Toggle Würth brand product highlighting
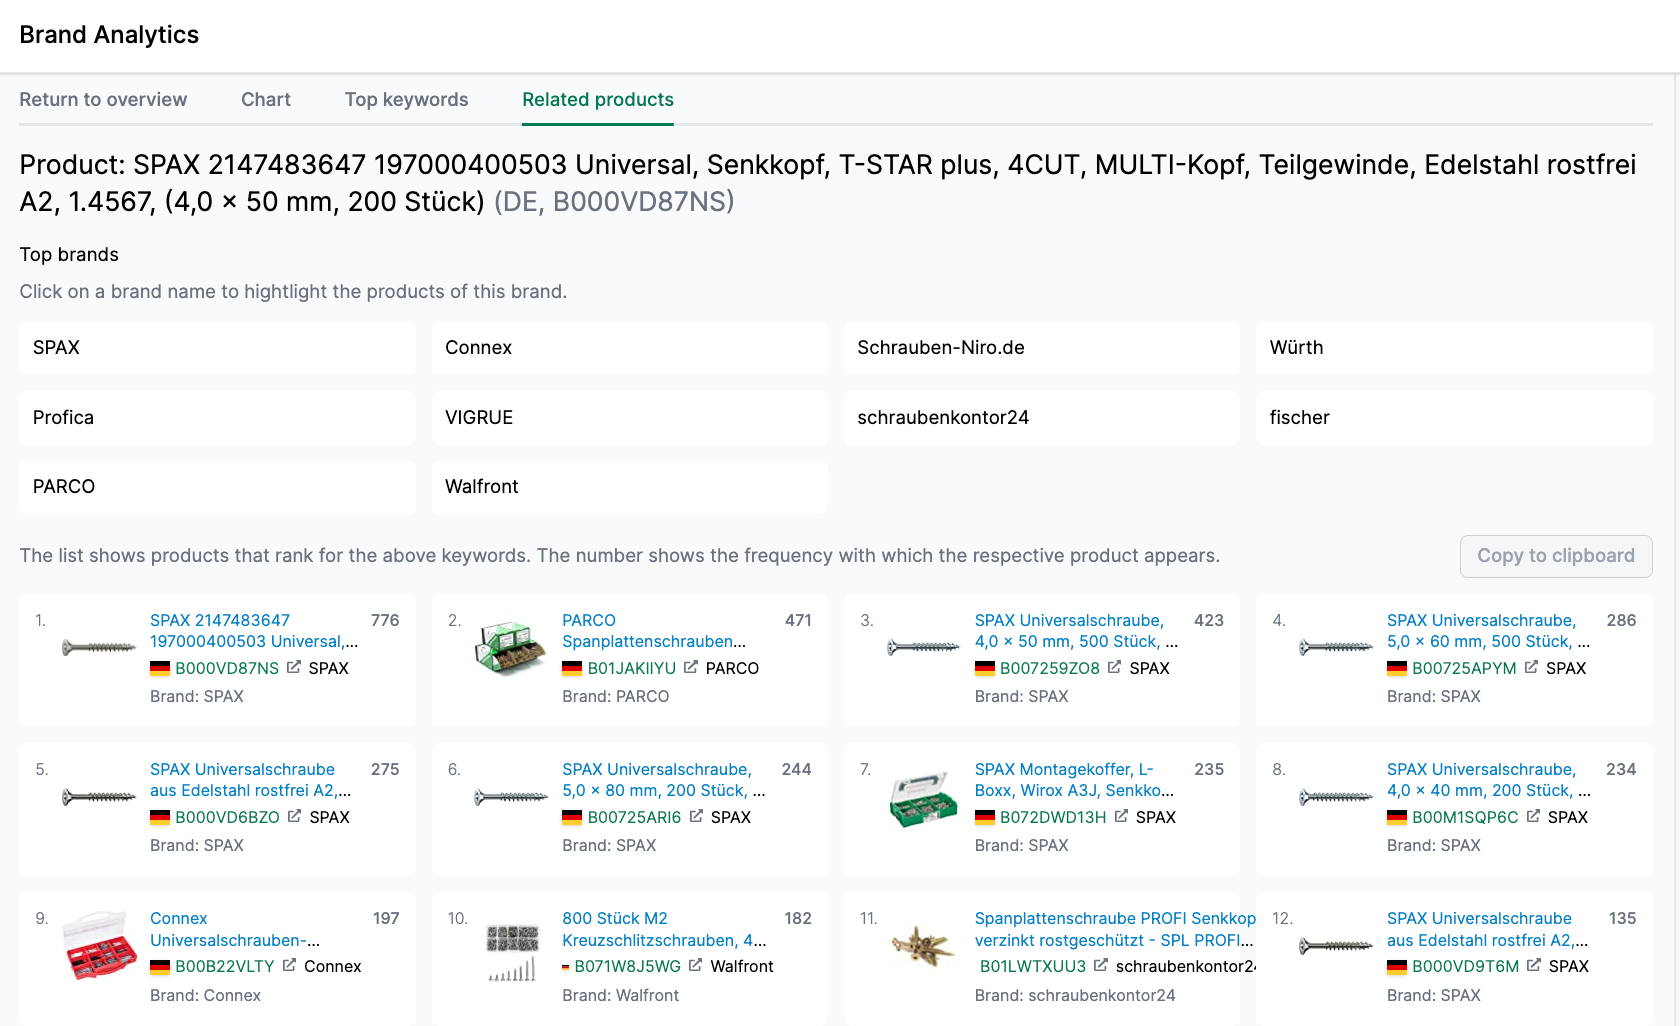 (1453, 348)
